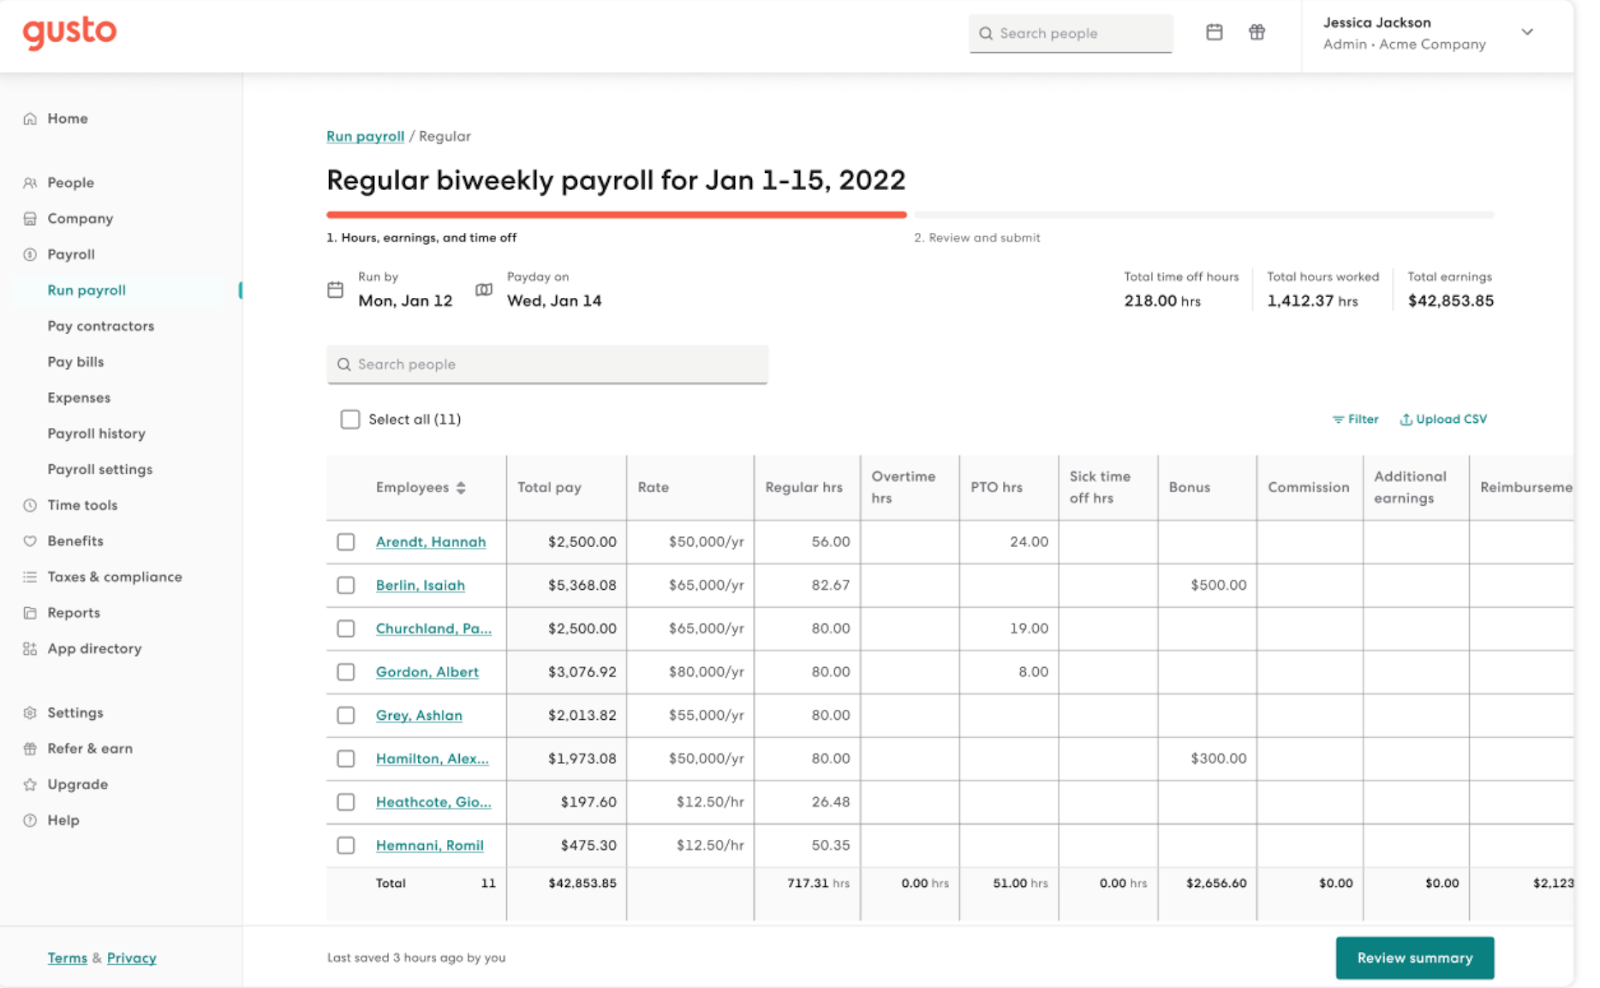Sort the Employees column
Screen dimensions: 1600x988
coord(461,487)
